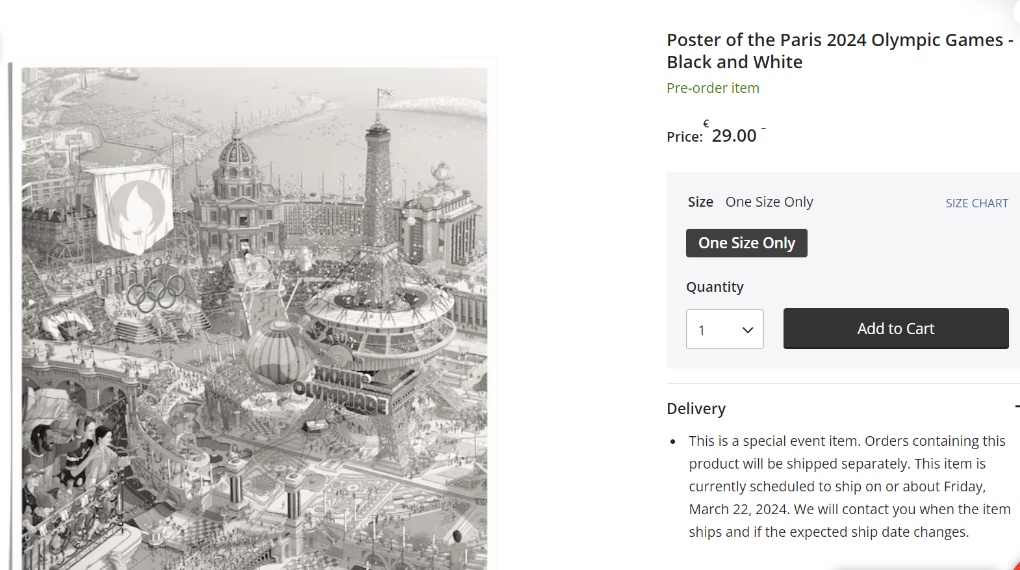Click the Olympic rings on the poster

click(x=156, y=293)
